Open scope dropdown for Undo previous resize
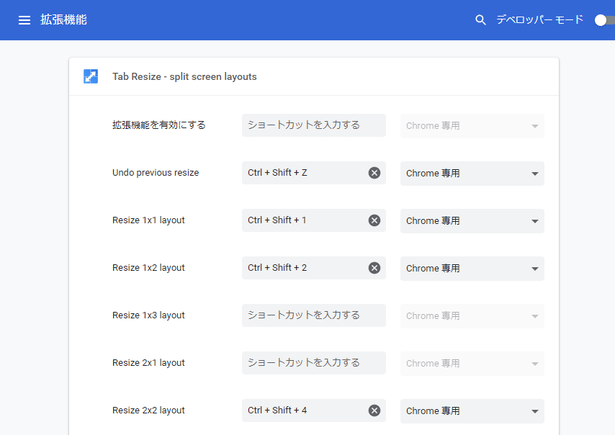The height and width of the screenshot is (435, 615). tap(472, 173)
